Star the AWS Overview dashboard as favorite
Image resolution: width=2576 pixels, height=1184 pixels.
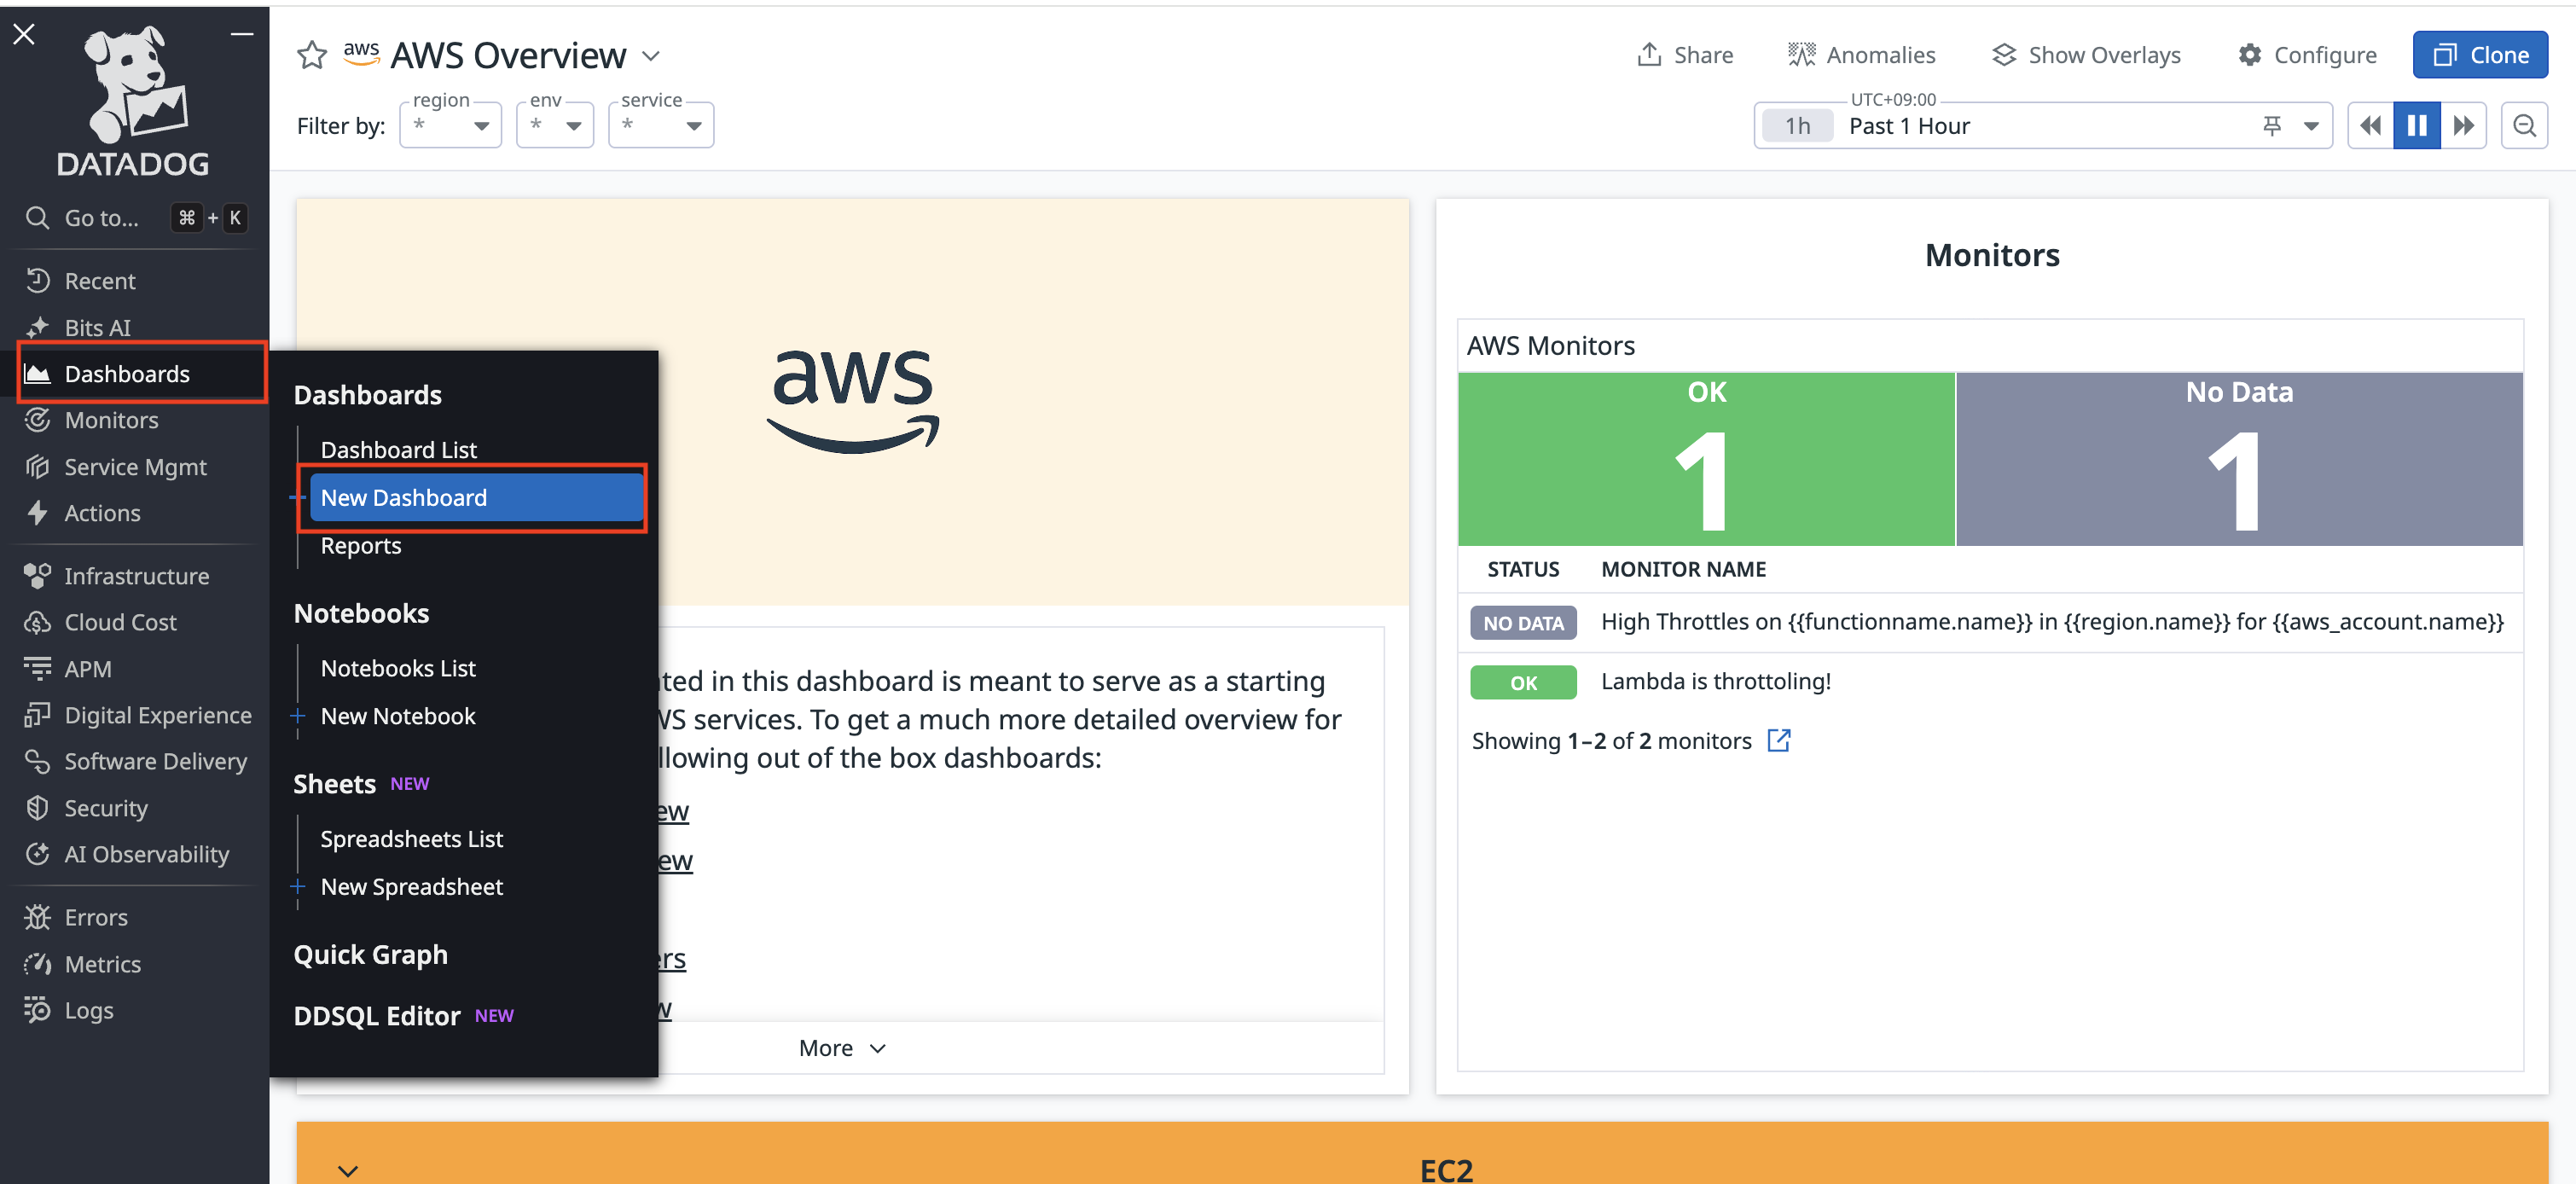click(312, 55)
